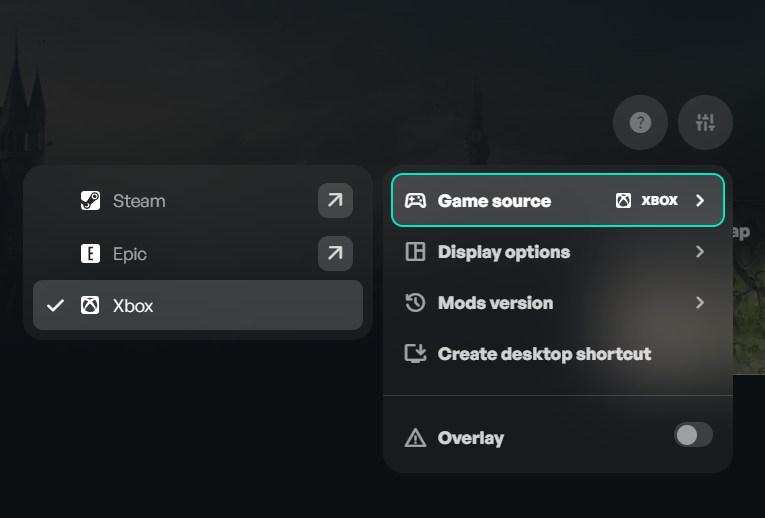Click the desktop shortcut download icon
This screenshot has width=765, height=518.
415,354
